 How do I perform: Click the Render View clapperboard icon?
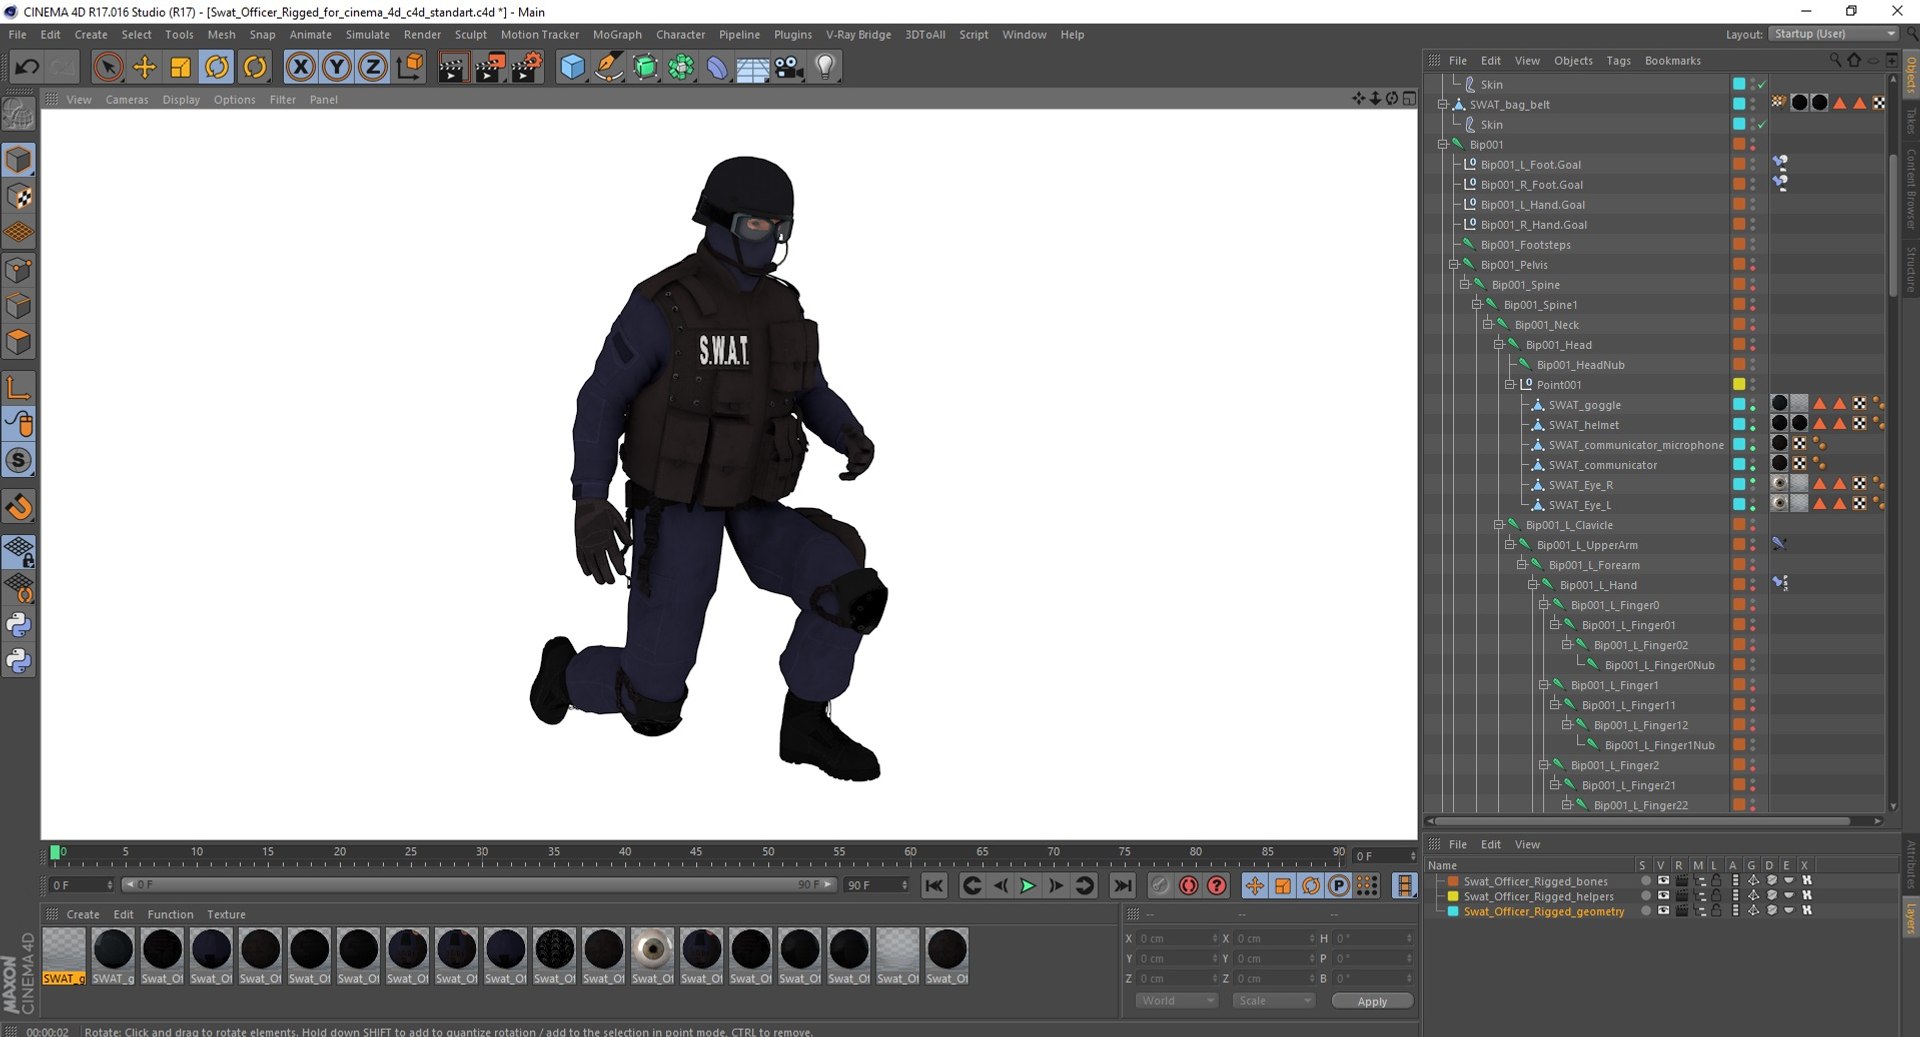point(452,67)
